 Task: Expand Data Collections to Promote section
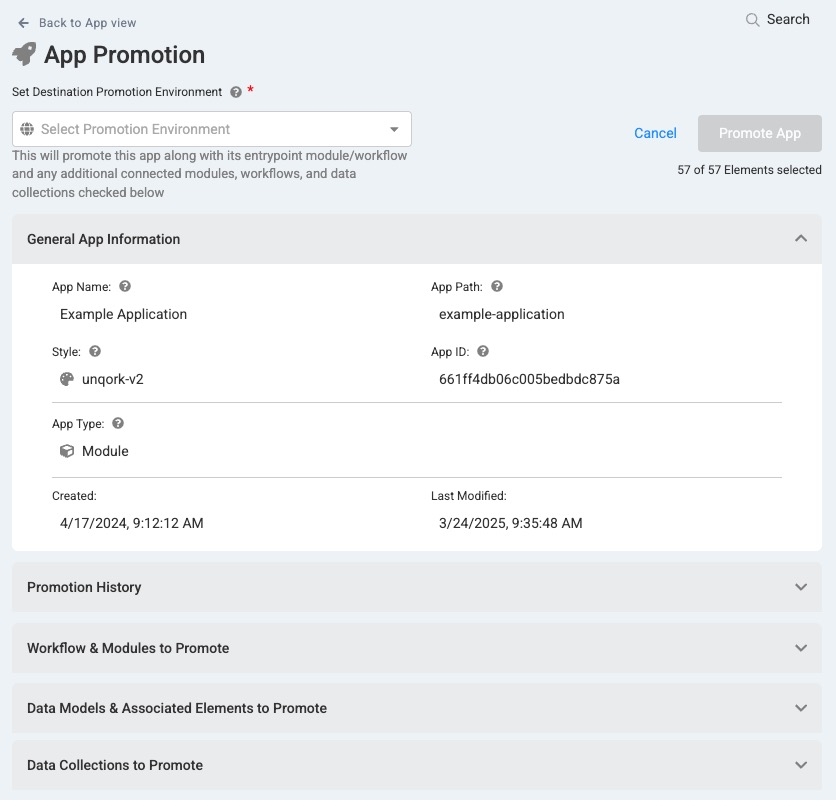(800, 765)
